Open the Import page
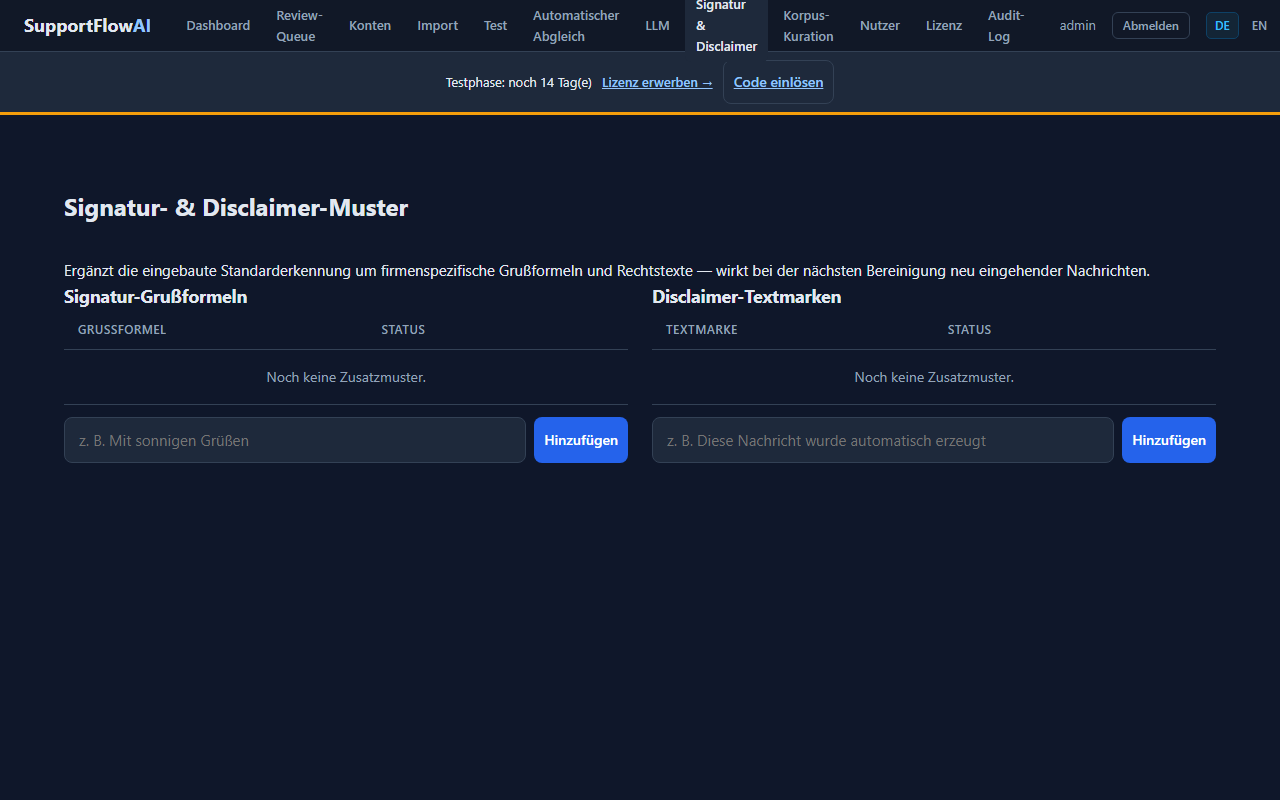Viewport: 1280px width, 800px height. (x=438, y=26)
